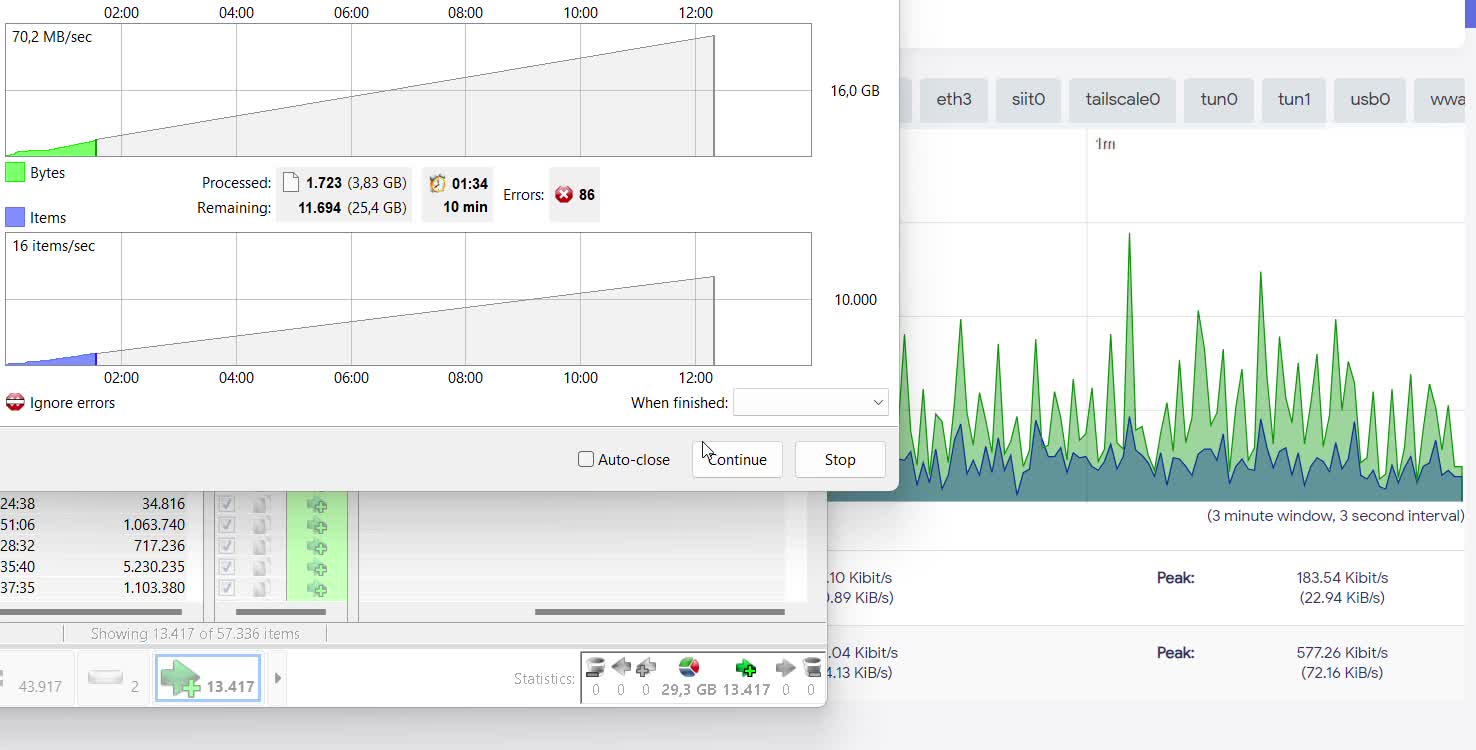Click the delete-right trash statistics icon
Image resolution: width=1476 pixels, height=750 pixels.
811,667
